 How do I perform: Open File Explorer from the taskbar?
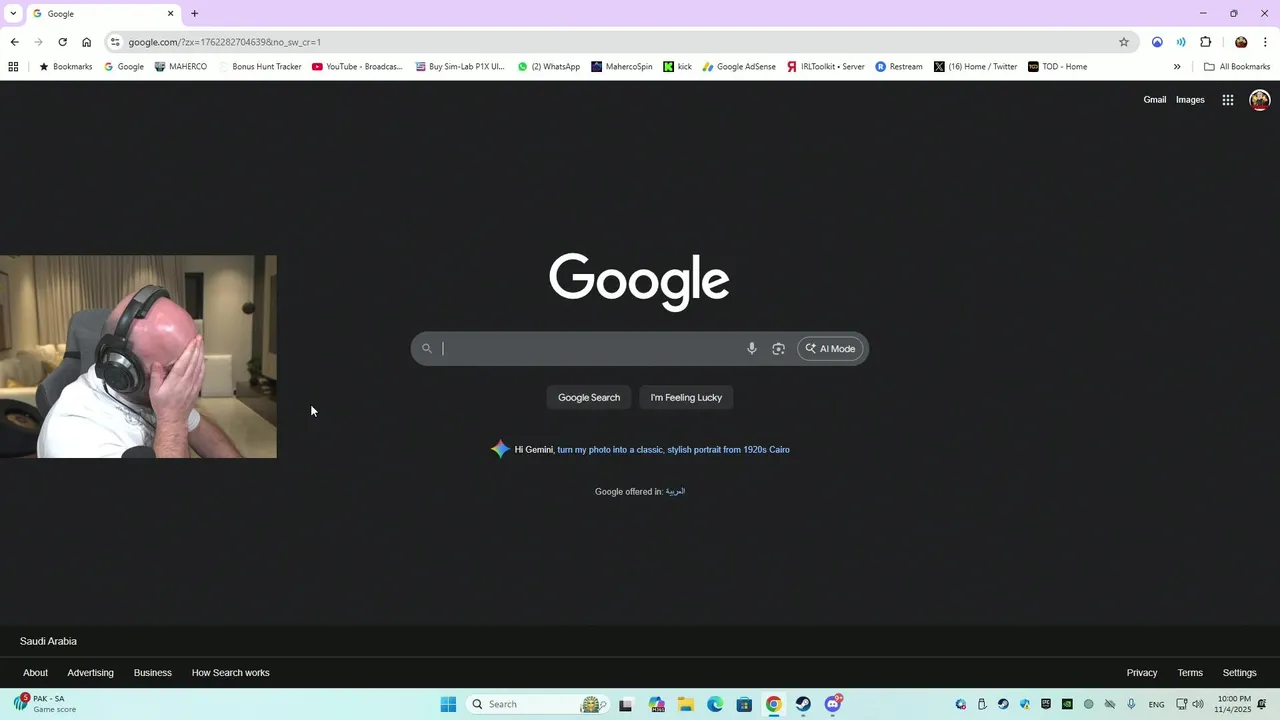coord(686,705)
